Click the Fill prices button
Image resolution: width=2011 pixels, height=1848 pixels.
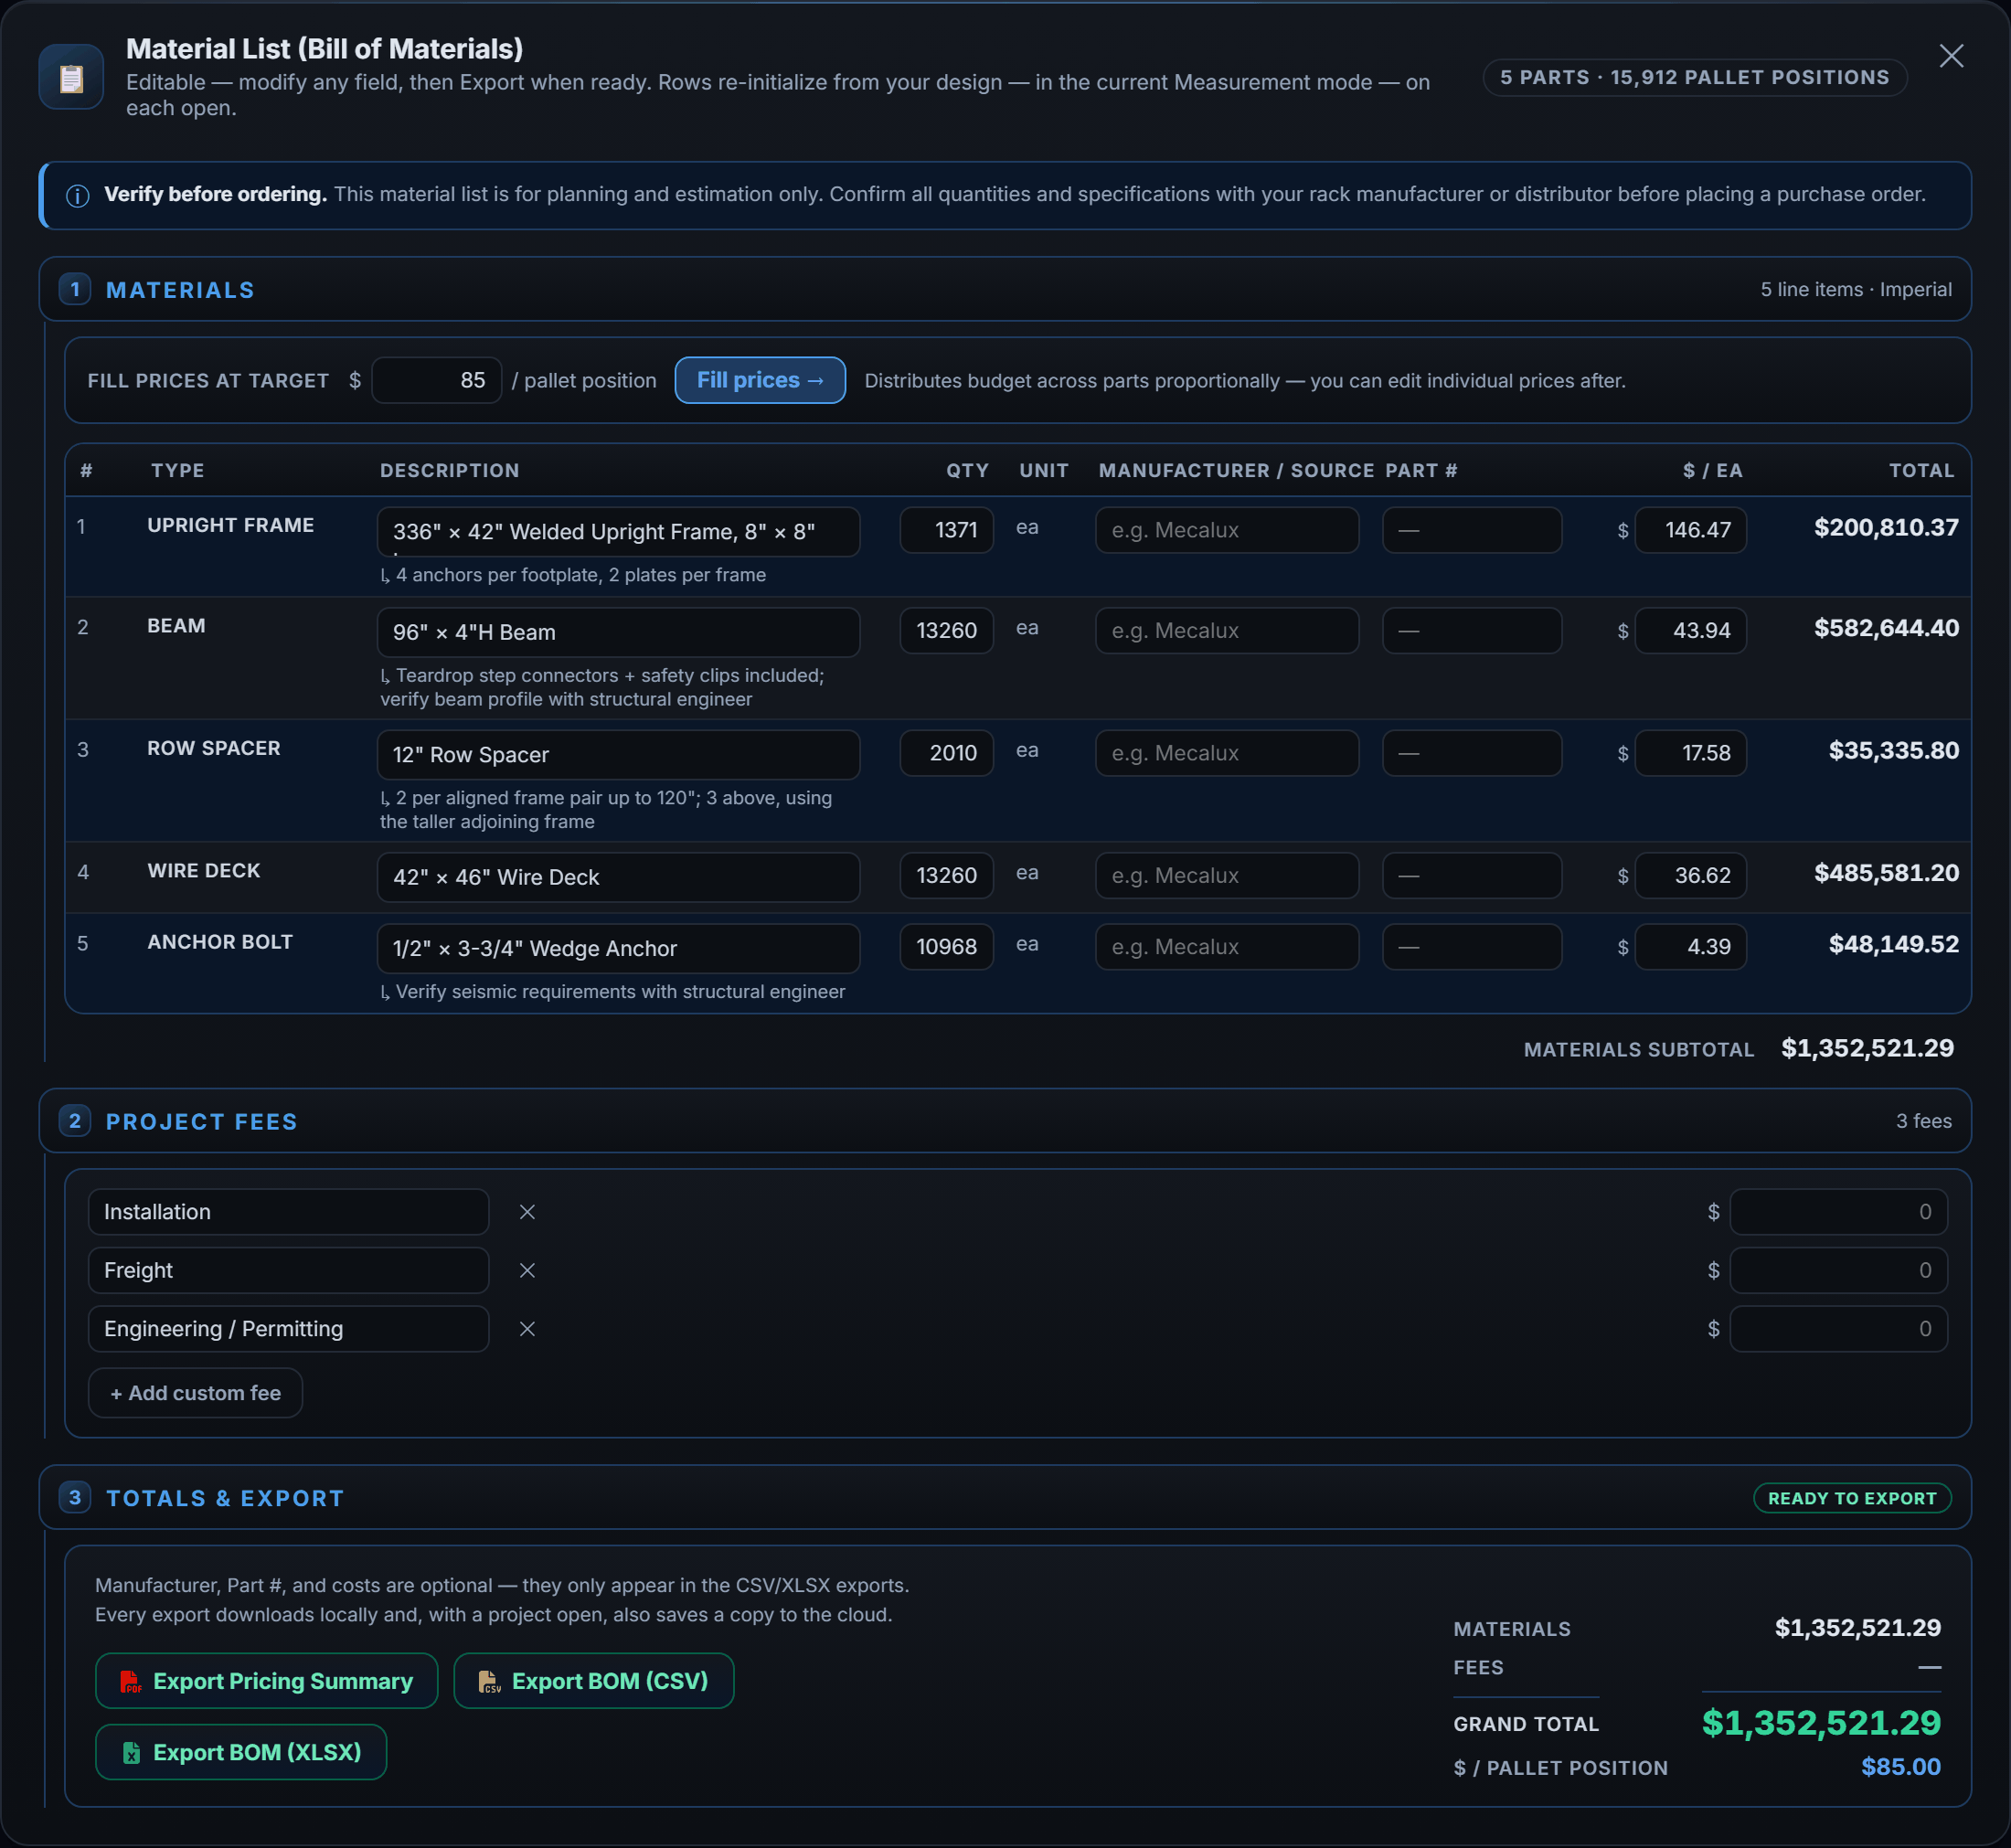click(x=760, y=380)
